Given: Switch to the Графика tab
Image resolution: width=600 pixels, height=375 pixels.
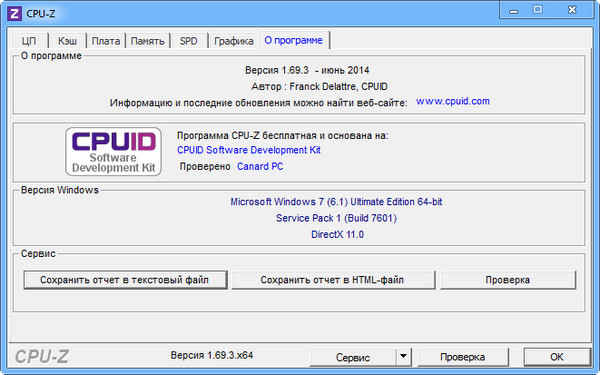Looking at the screenshot, I should tap(234, 41).
